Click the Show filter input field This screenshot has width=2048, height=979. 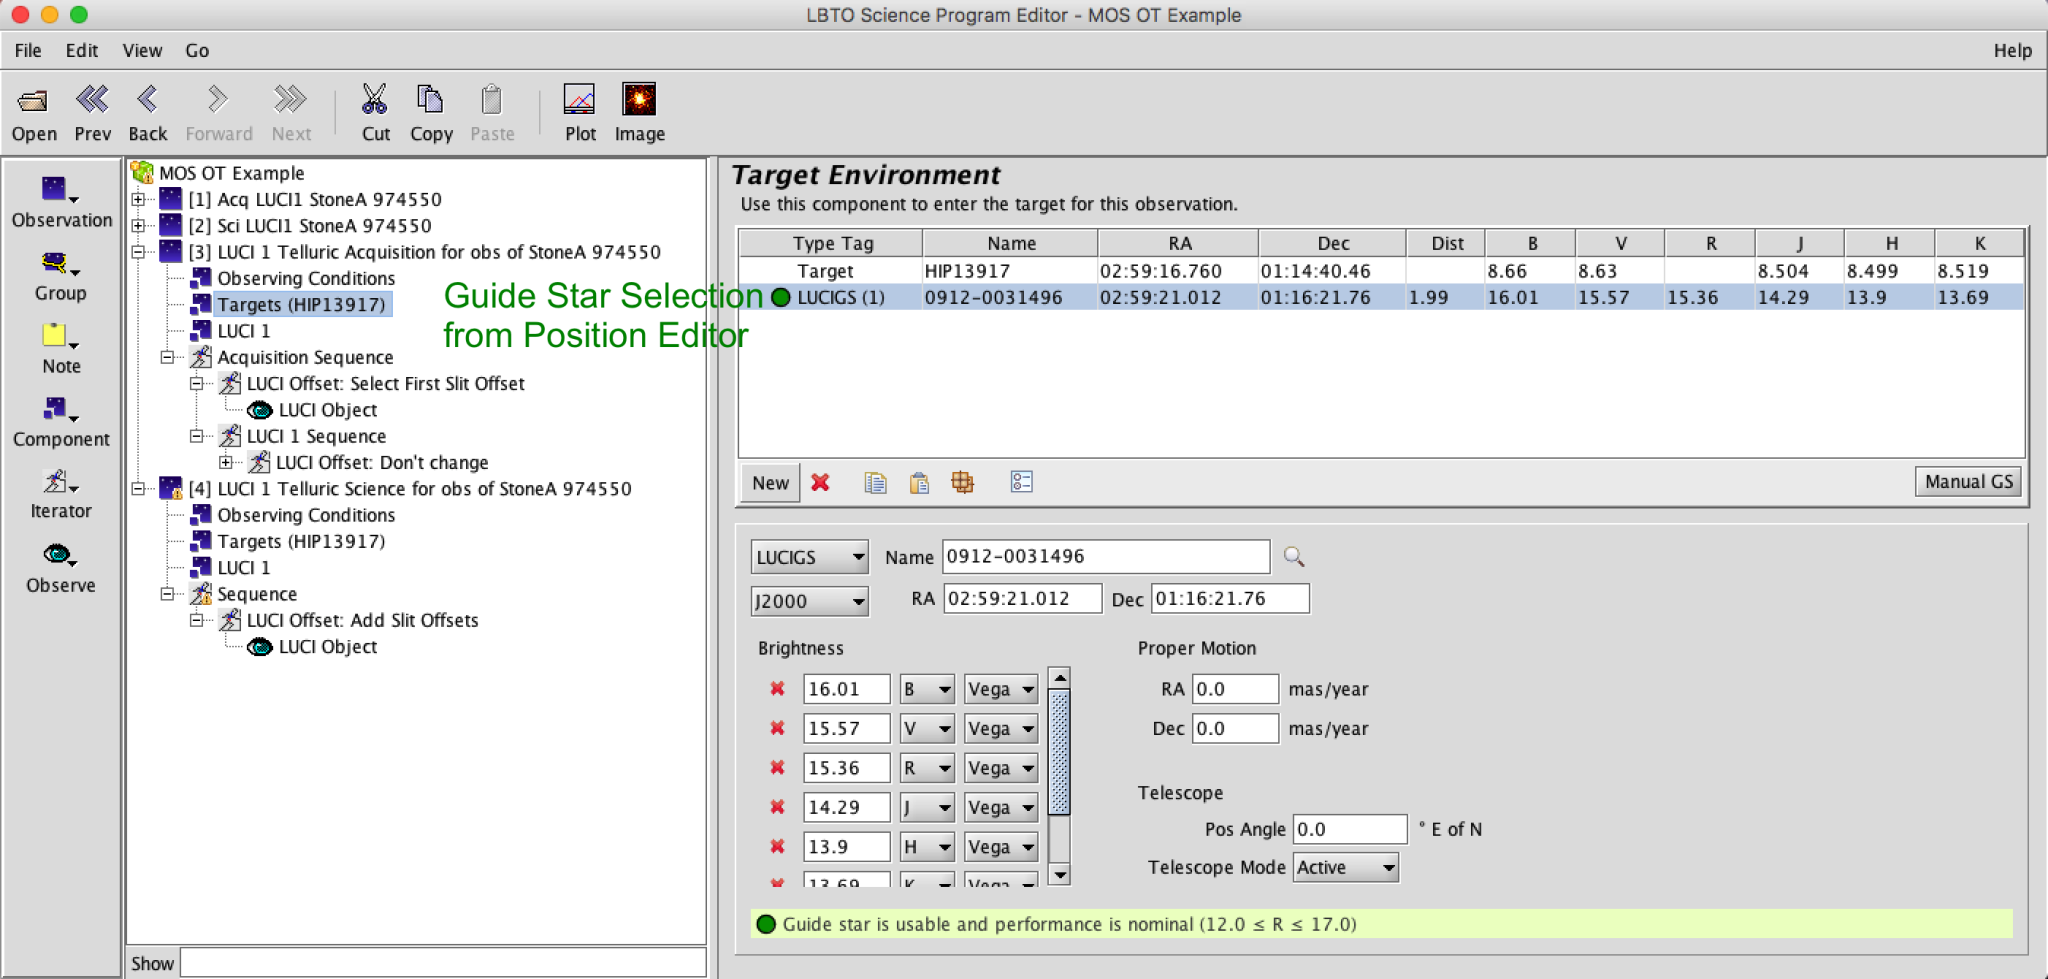443,963
